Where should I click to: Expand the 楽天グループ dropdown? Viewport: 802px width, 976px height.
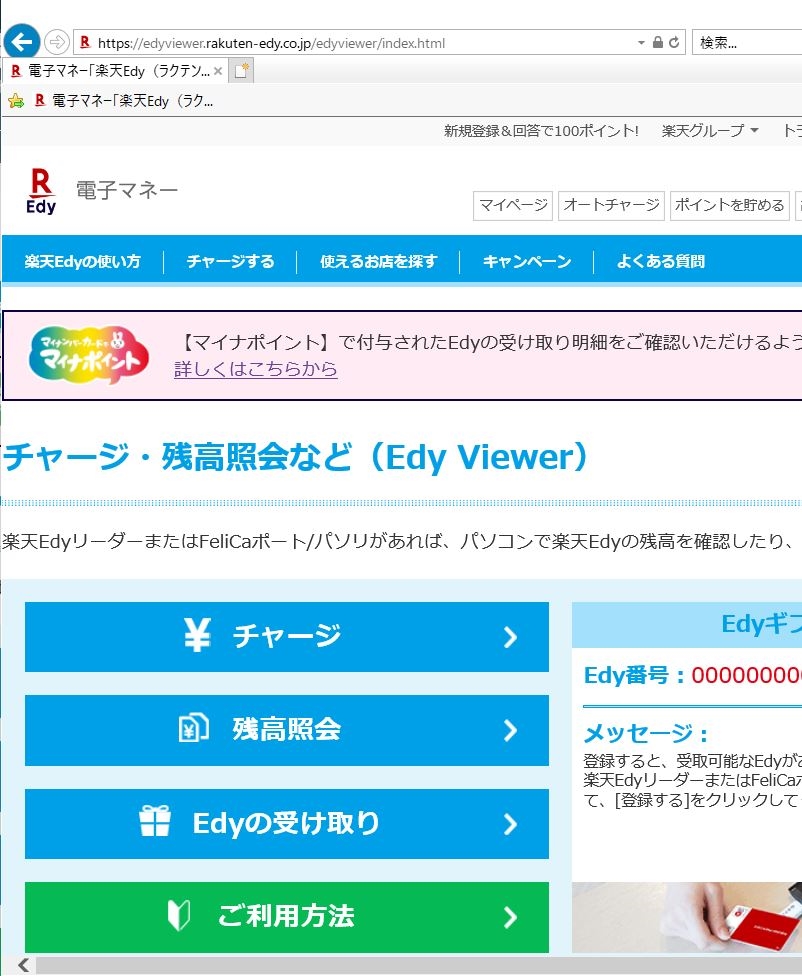pos(710,131)
